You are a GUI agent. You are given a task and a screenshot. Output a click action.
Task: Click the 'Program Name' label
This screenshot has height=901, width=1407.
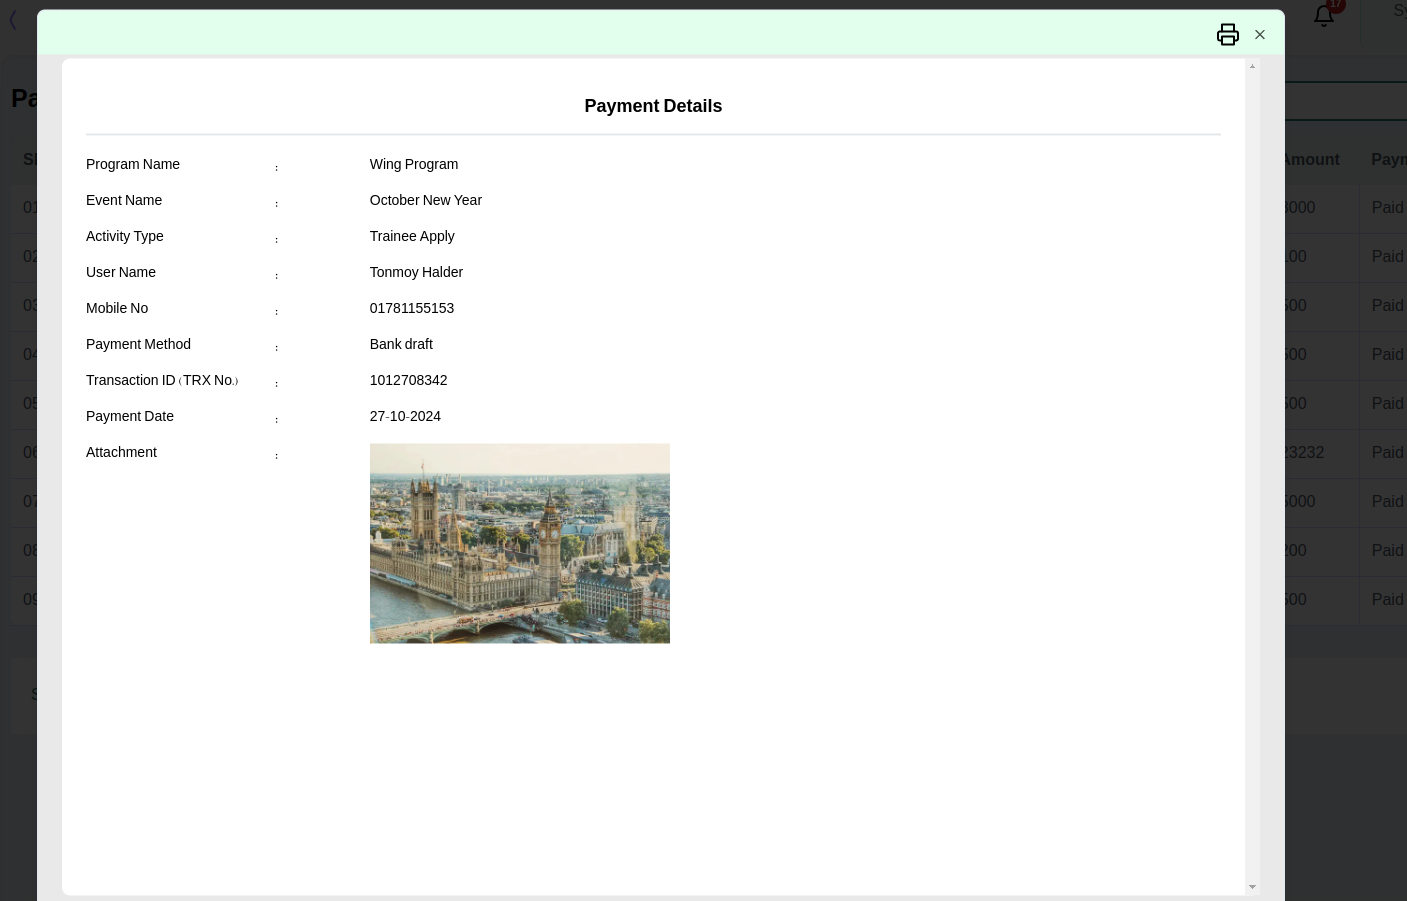click(133, 164)
